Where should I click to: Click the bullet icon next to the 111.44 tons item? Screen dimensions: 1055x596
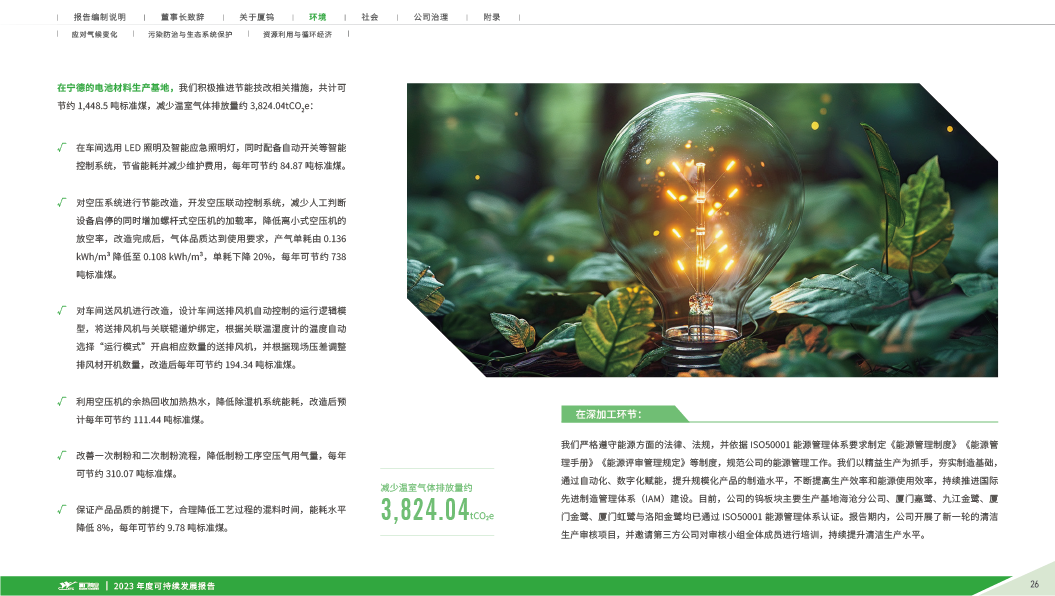(x=62, y=401)
